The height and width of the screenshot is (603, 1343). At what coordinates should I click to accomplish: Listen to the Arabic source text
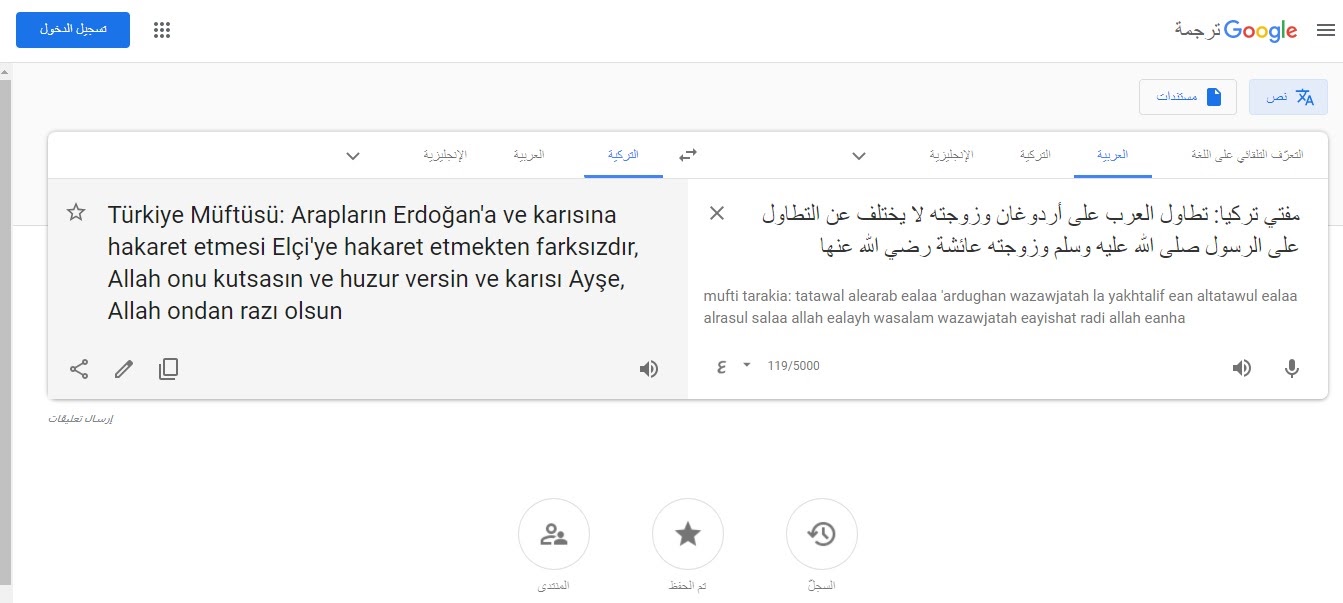pos(1242,368)
